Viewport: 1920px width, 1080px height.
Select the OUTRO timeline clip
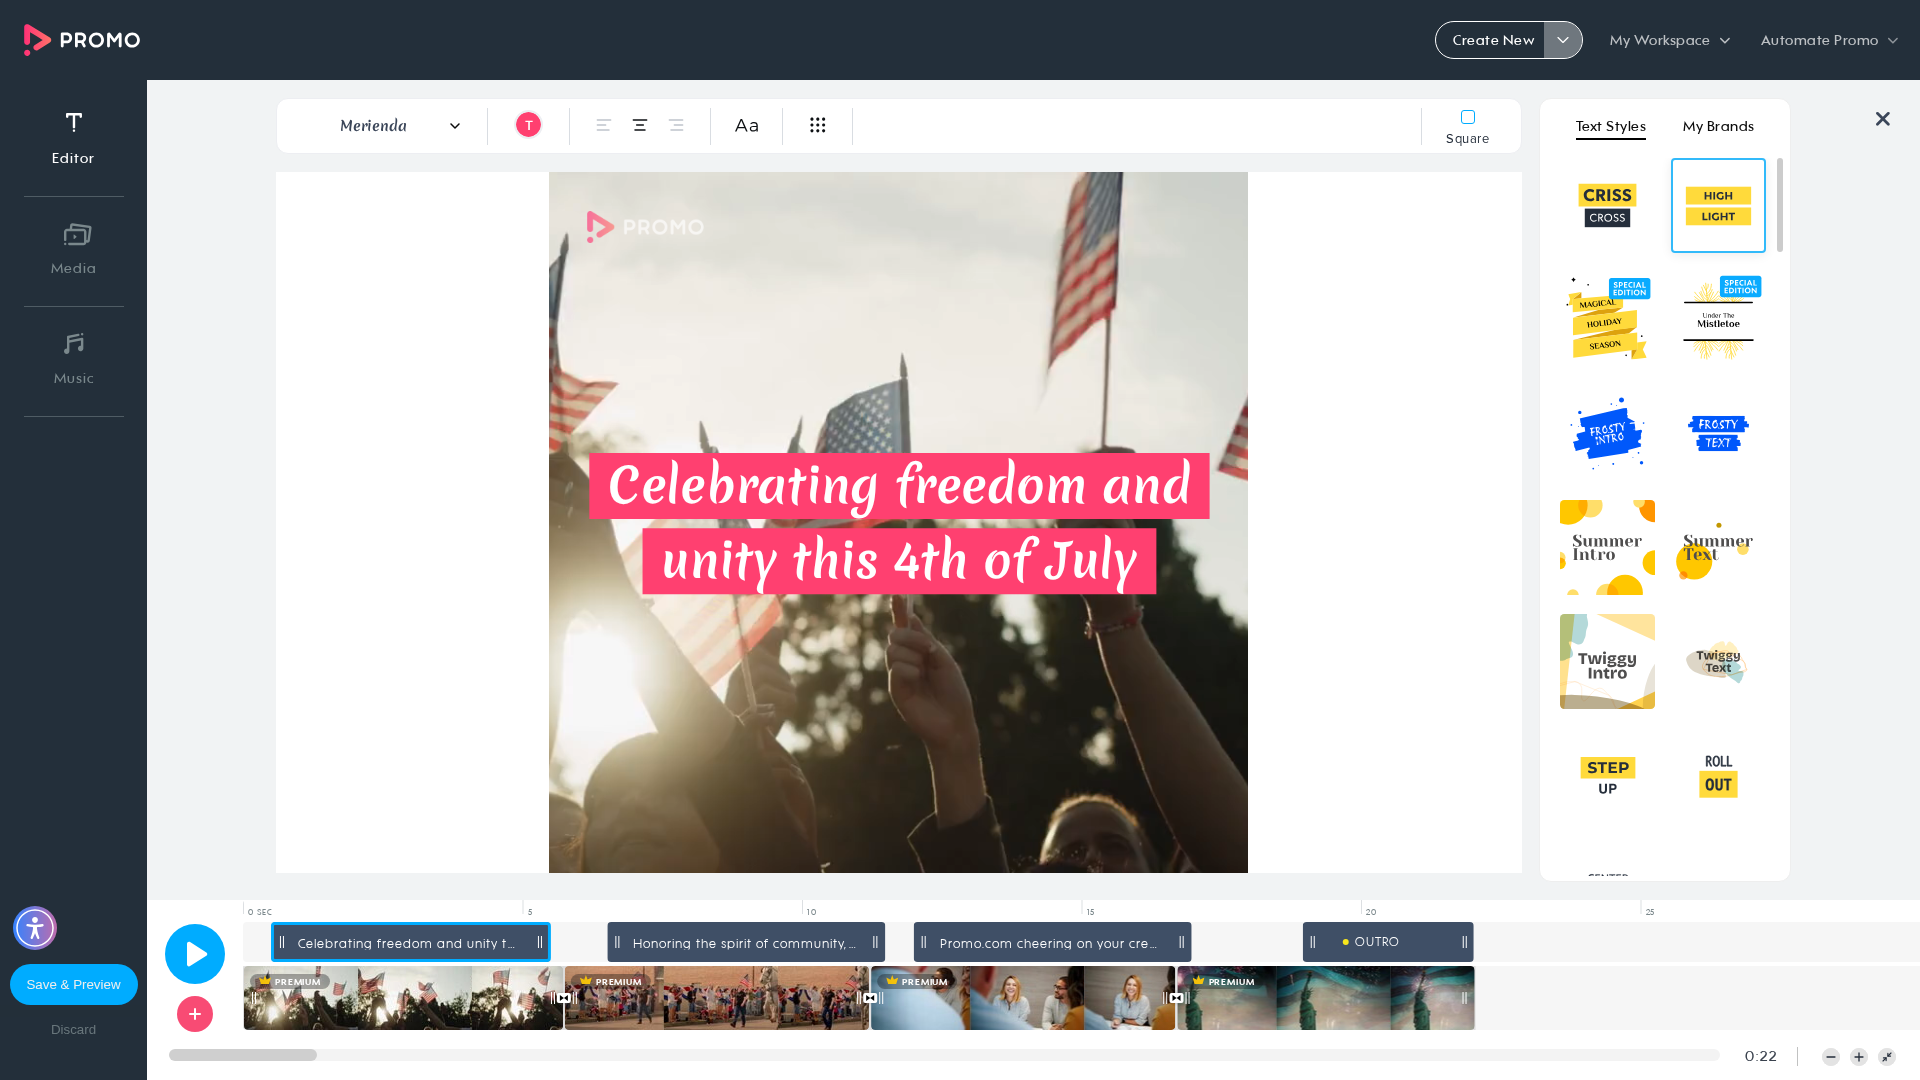1388,942
